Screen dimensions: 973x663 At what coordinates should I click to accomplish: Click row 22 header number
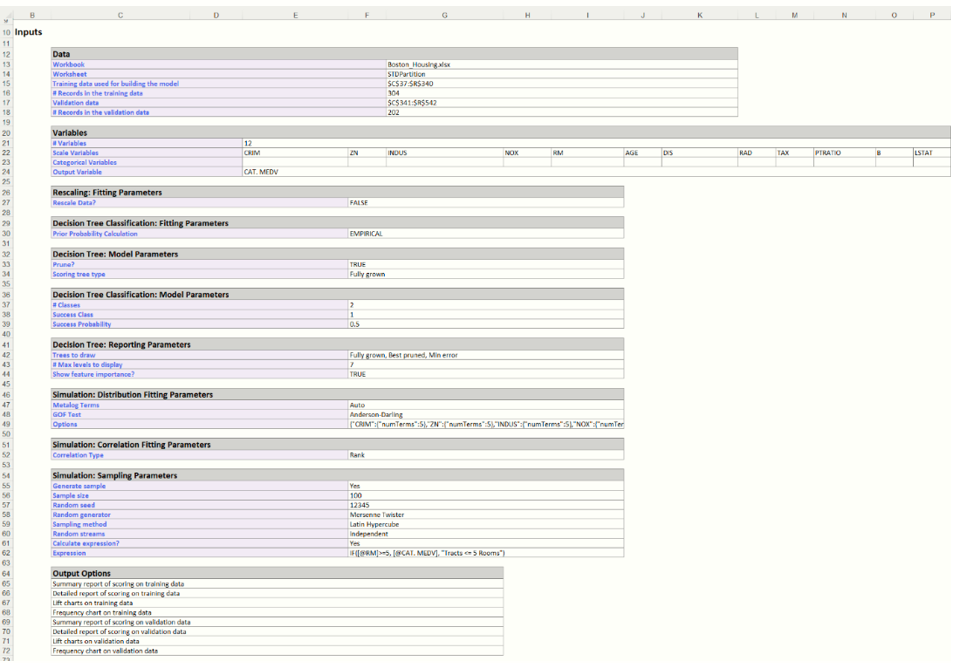[6, 152]
